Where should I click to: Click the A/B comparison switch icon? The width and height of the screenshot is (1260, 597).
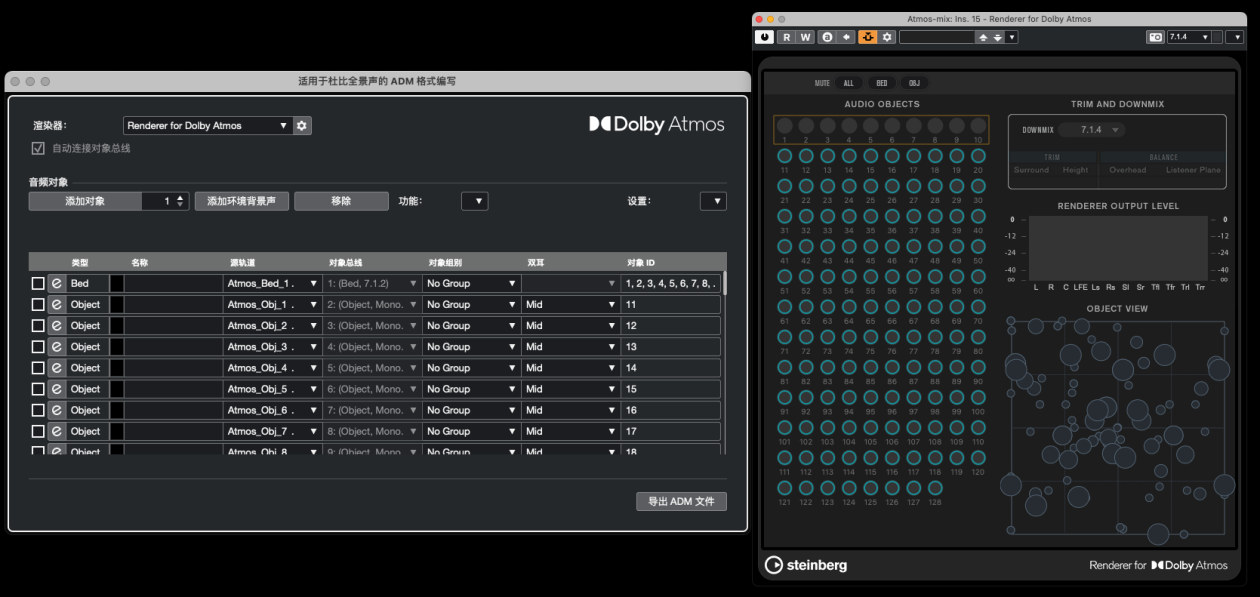[827, 37]
